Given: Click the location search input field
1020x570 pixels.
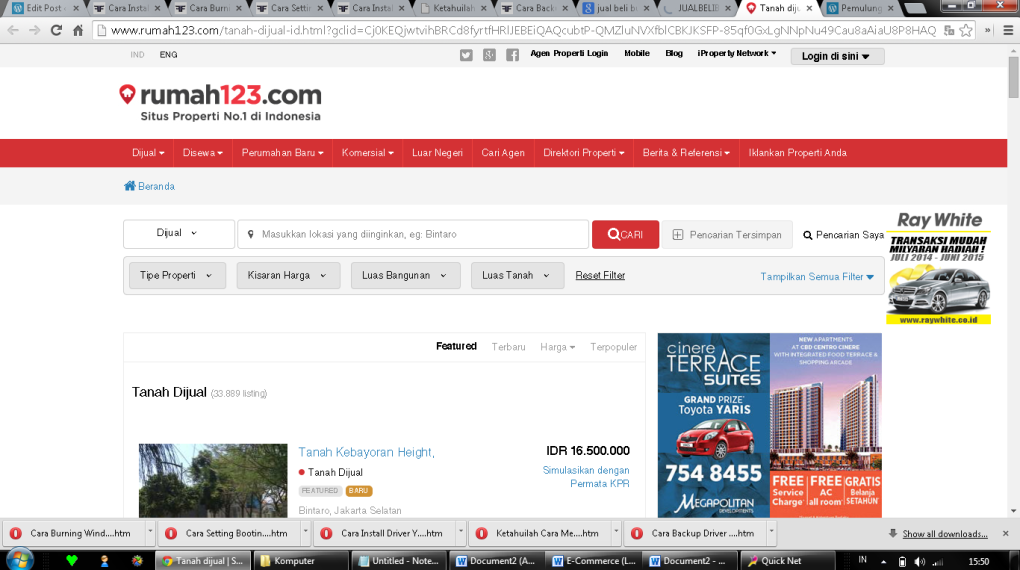Looking at the screenshot, I should [x=413, y=234].
